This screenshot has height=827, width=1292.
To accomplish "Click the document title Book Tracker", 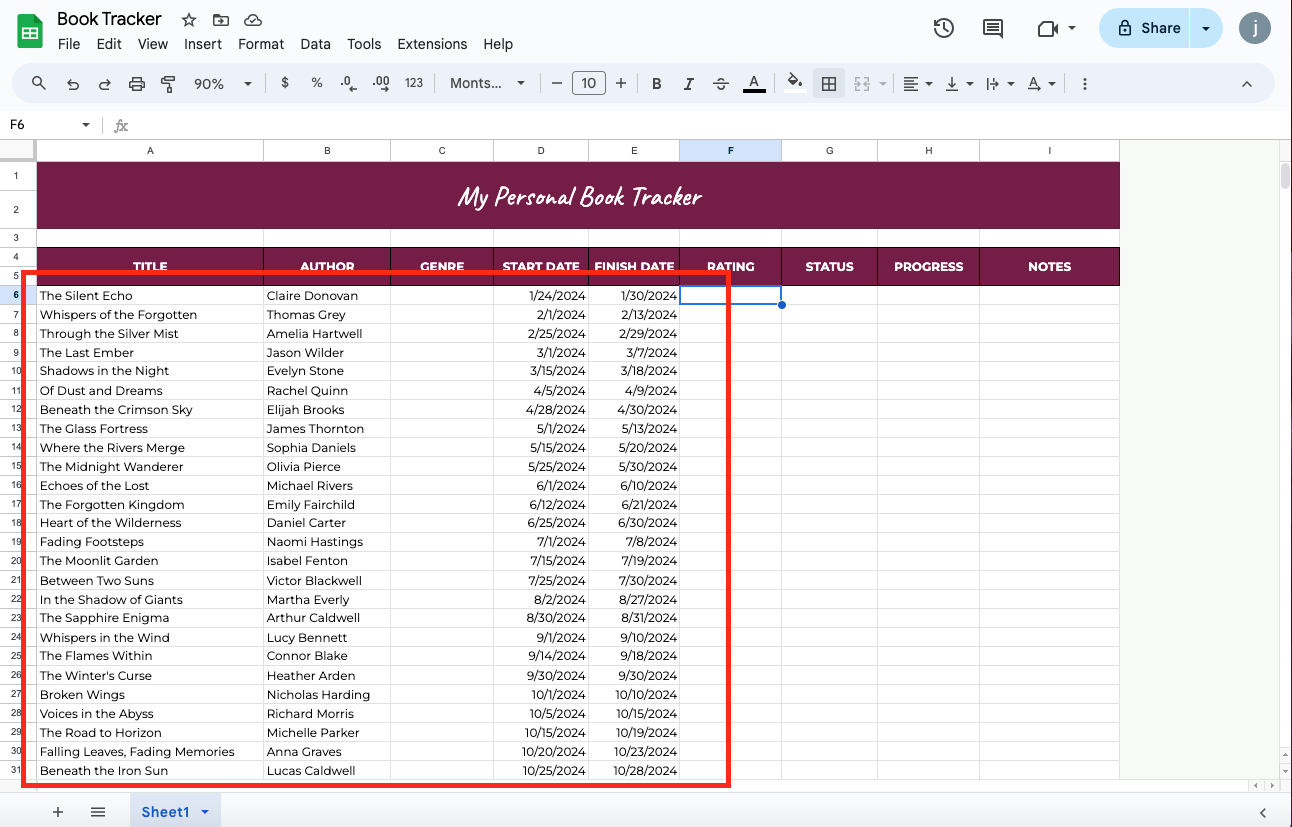I will 109,19.
